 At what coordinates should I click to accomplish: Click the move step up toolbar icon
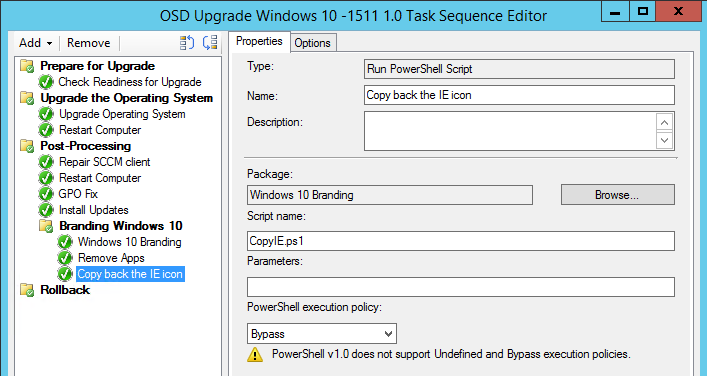187,43
